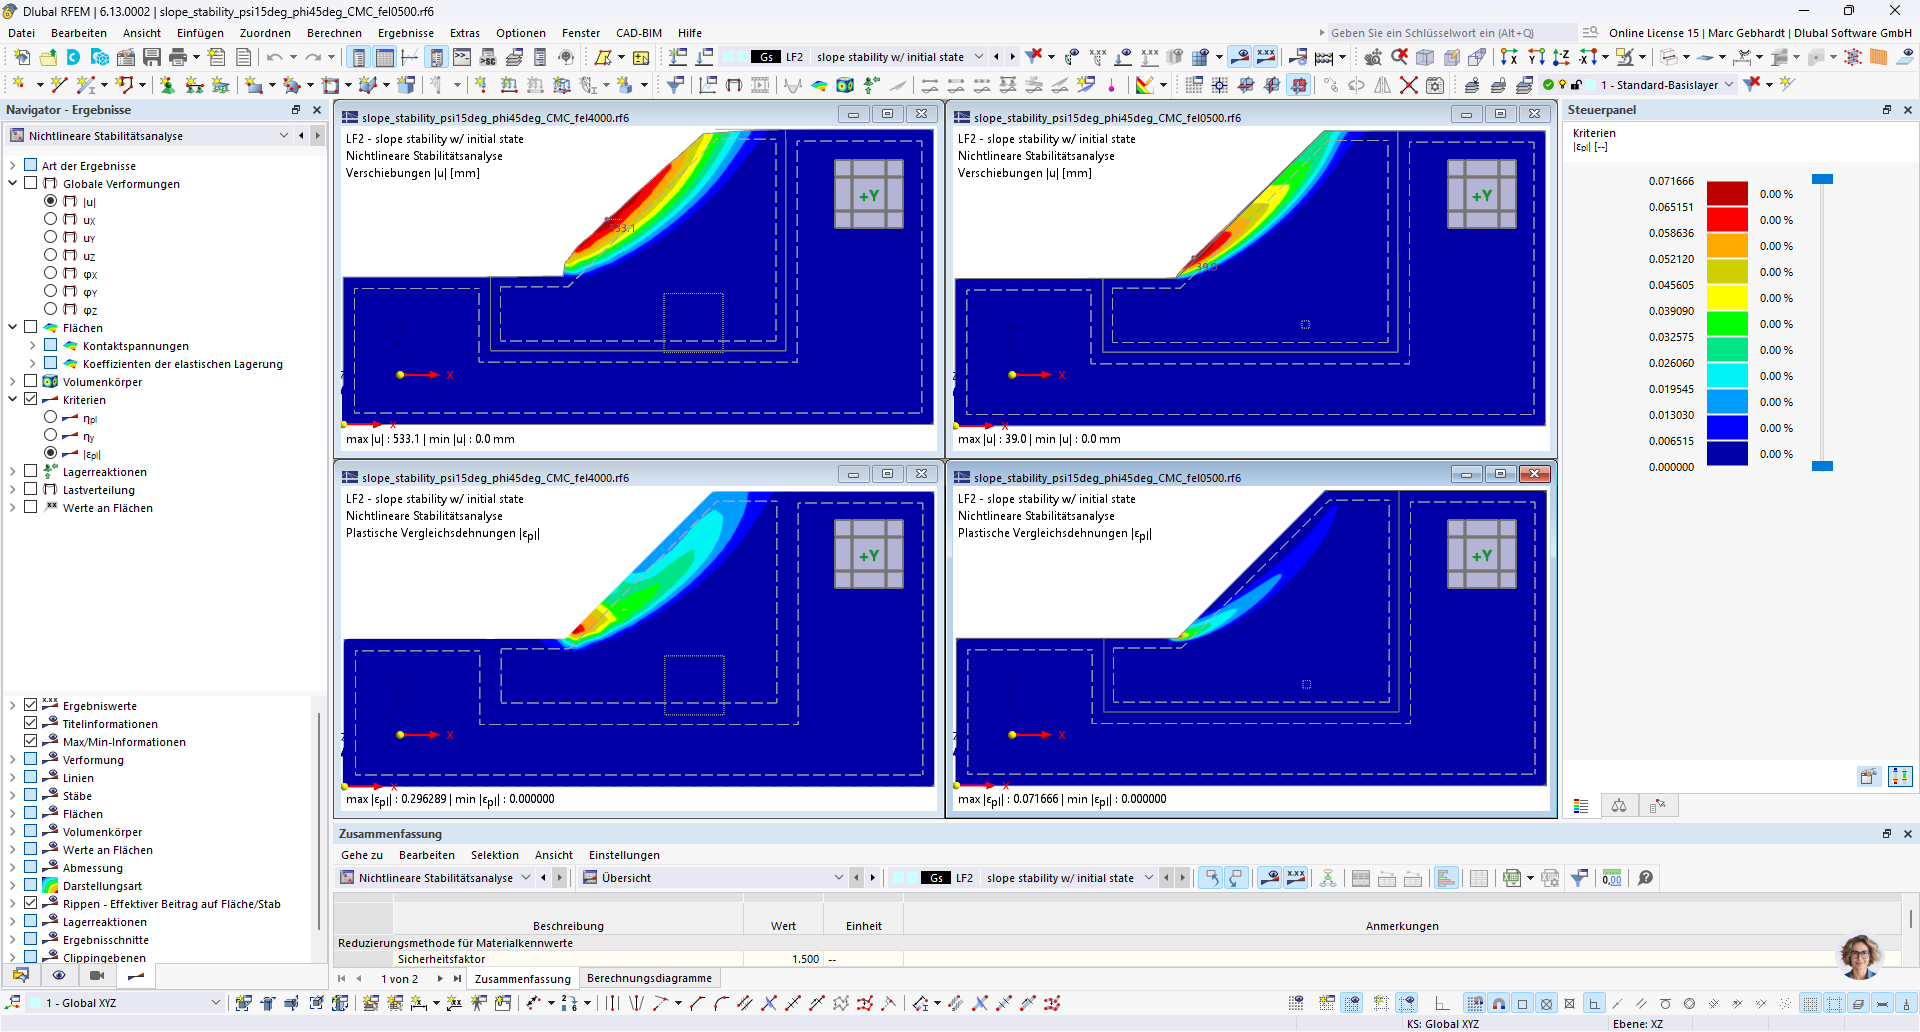Switch to the Berechnungsdiagramme tab
The height and width of the screenshot is (1032, 1920).
(x=650, y=978)
